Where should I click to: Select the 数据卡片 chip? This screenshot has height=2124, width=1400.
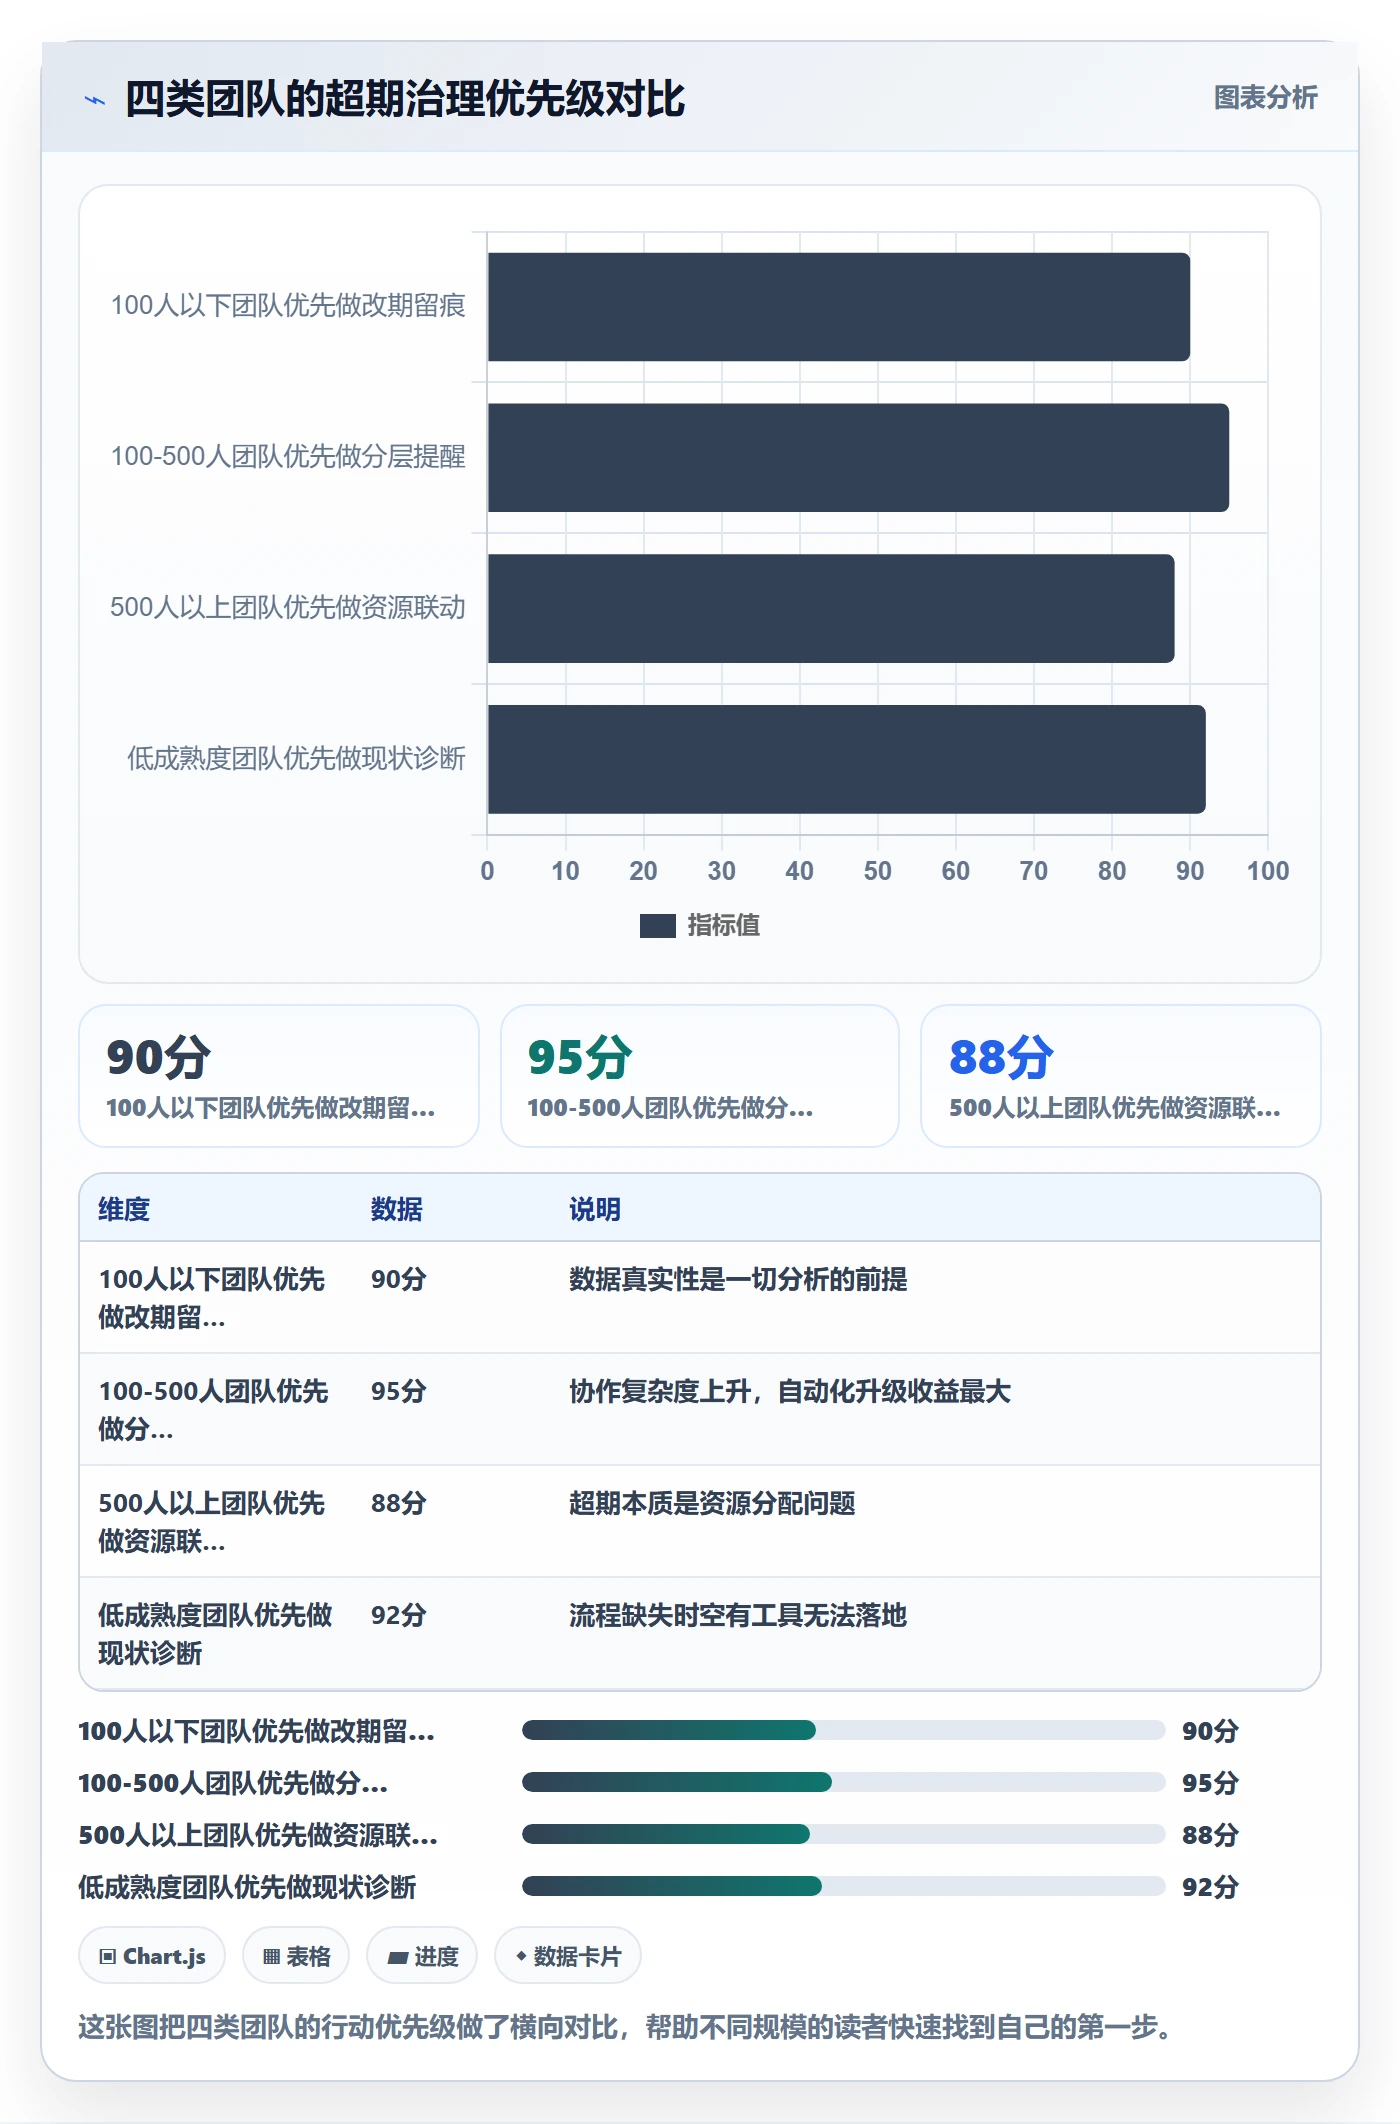coord(568,1955)
